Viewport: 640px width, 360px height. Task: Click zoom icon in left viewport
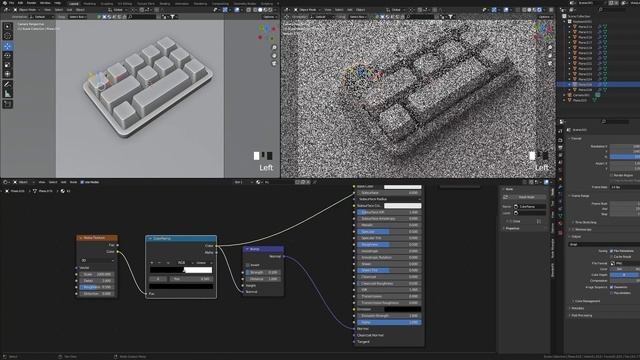pos(274,48)
